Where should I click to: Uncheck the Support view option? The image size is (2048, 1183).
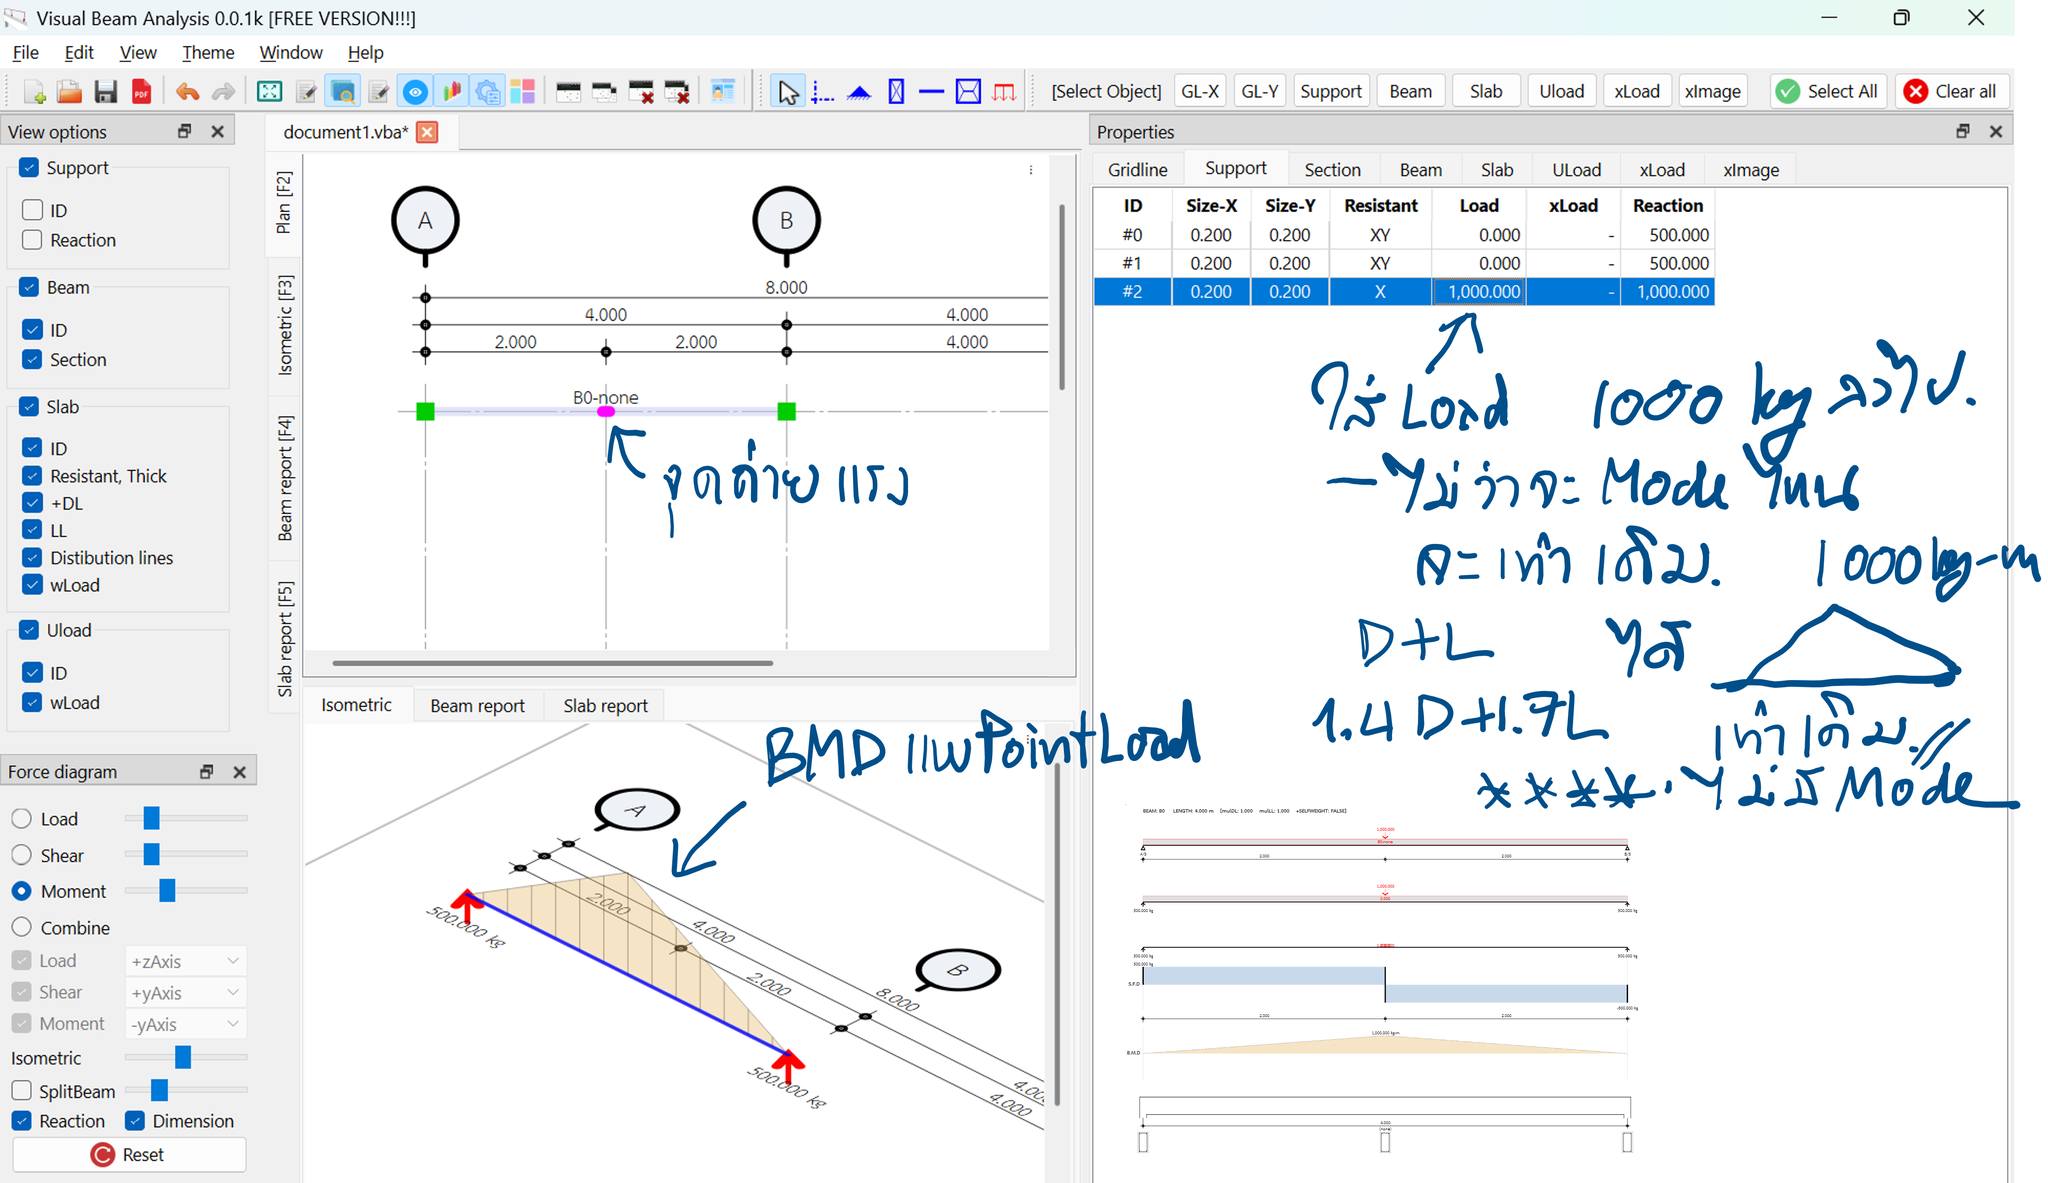coord(29,168)
